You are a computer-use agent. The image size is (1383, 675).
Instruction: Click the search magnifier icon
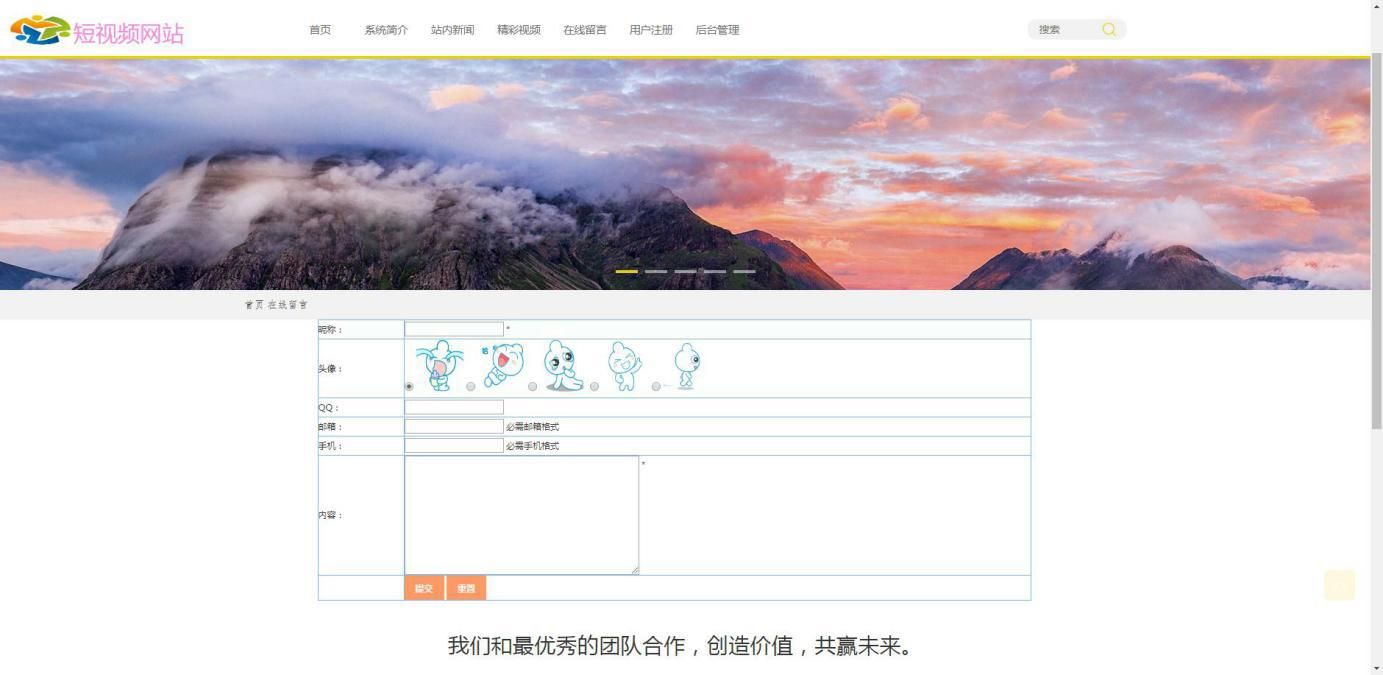pyautogui.click(x=1109, y=30)
